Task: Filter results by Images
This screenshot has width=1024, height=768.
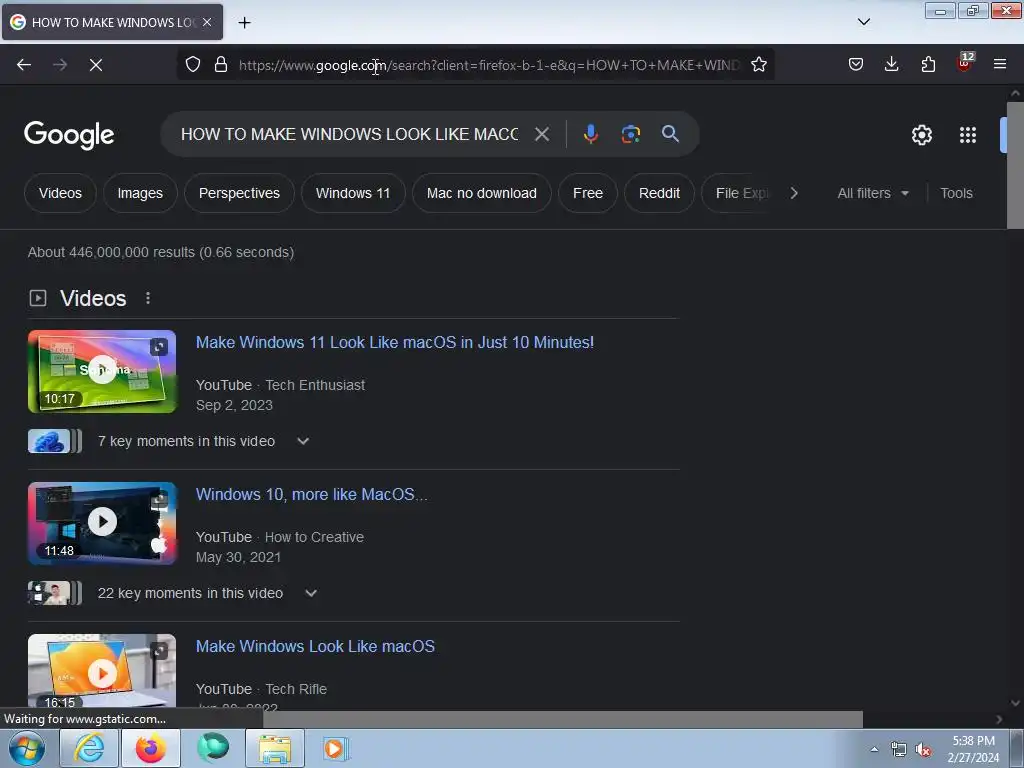Action: coord(140,193)
